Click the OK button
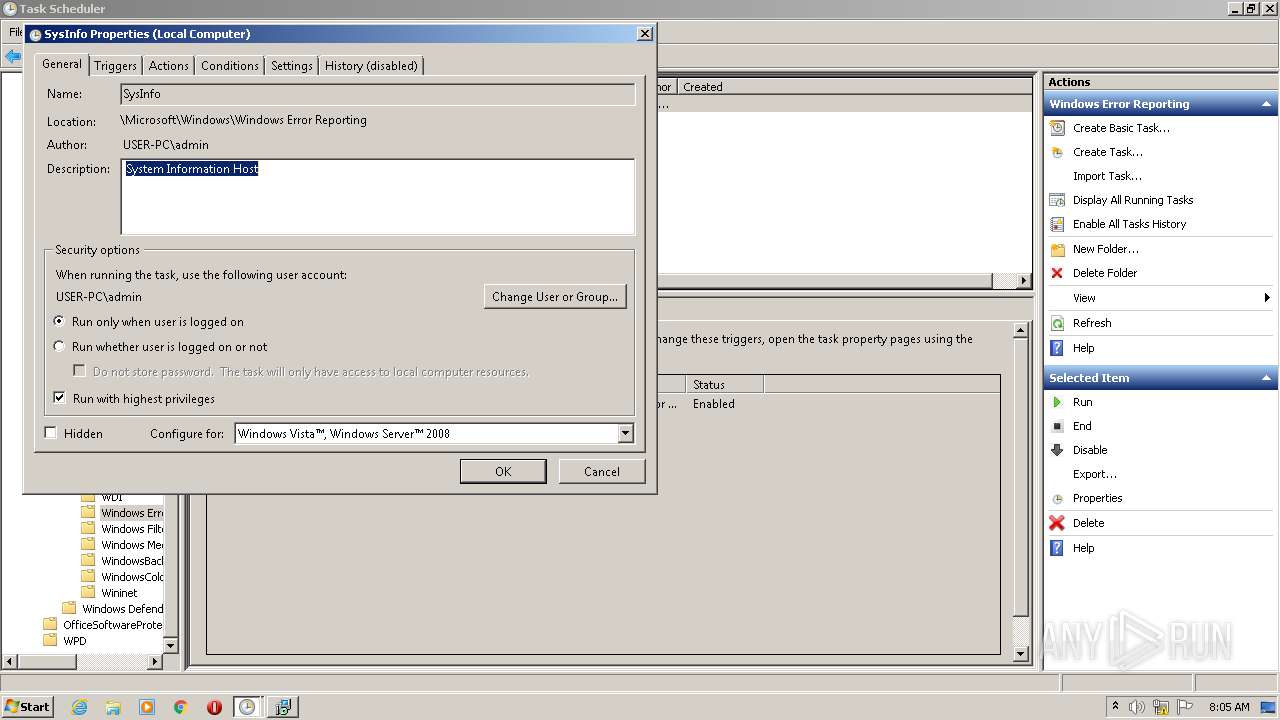The height and width of the screenshot is (720, 1280). [x=503, y=471]
